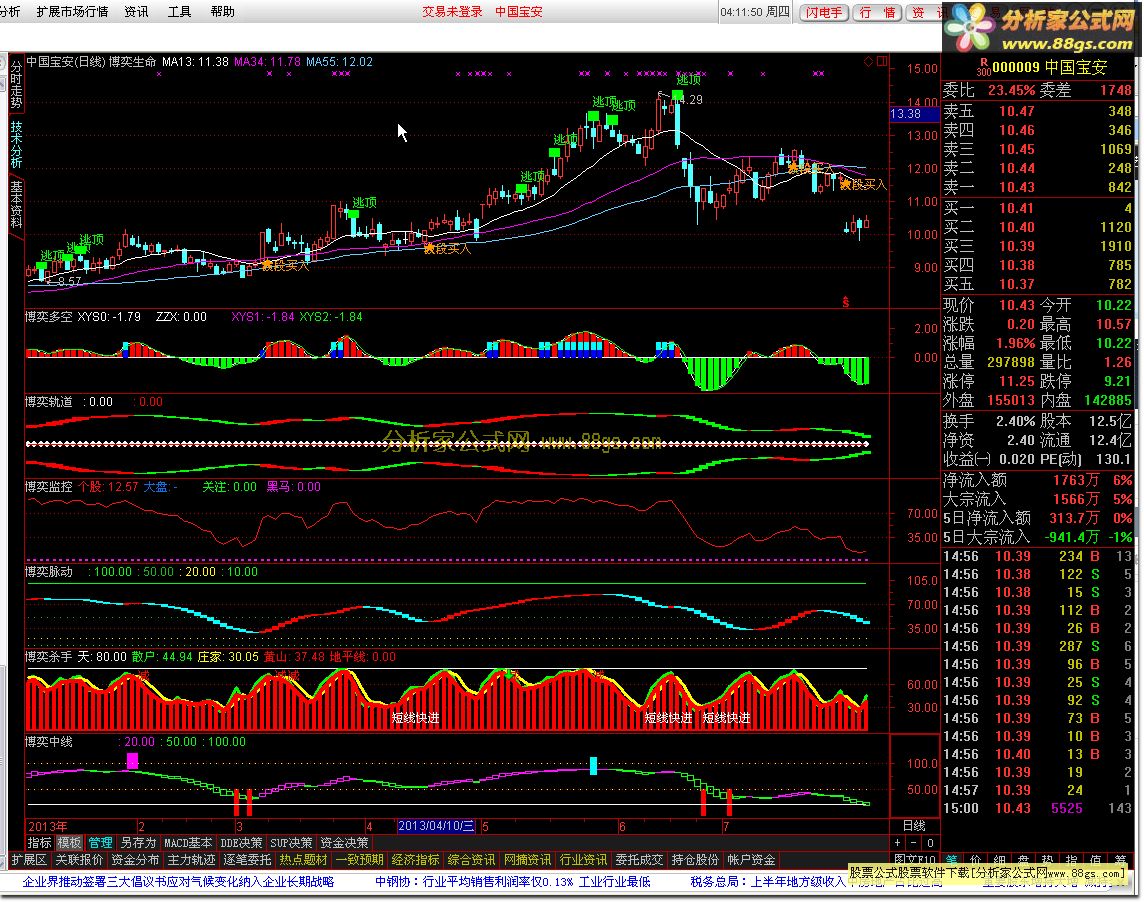
Task: Open the 帮助 menu
Action: (x=223, y=12)
